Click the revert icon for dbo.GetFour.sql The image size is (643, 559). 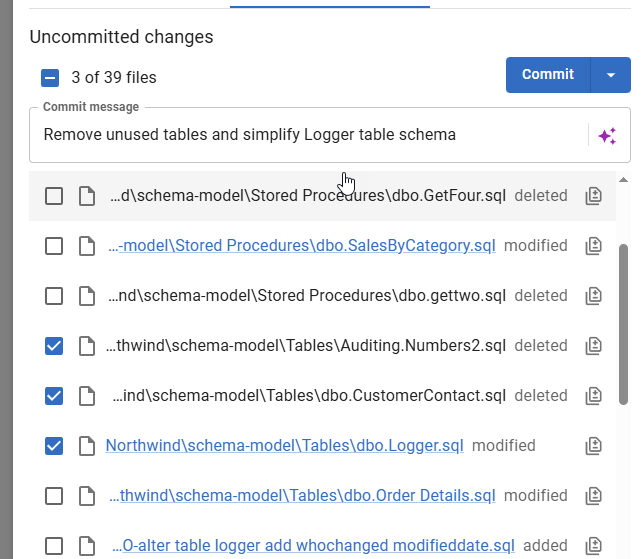[594, 196]
